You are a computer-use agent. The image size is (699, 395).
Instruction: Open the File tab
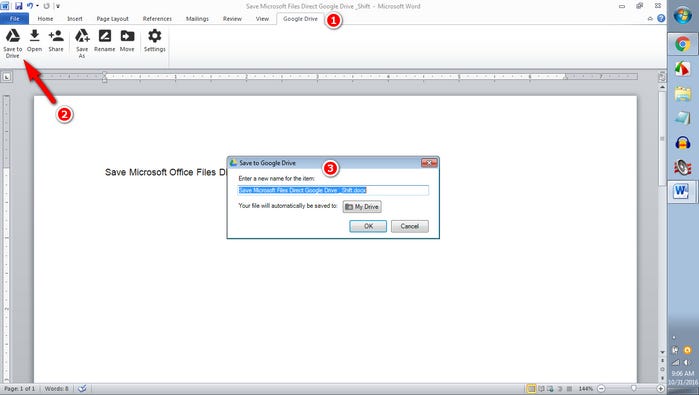coord(14,19)
